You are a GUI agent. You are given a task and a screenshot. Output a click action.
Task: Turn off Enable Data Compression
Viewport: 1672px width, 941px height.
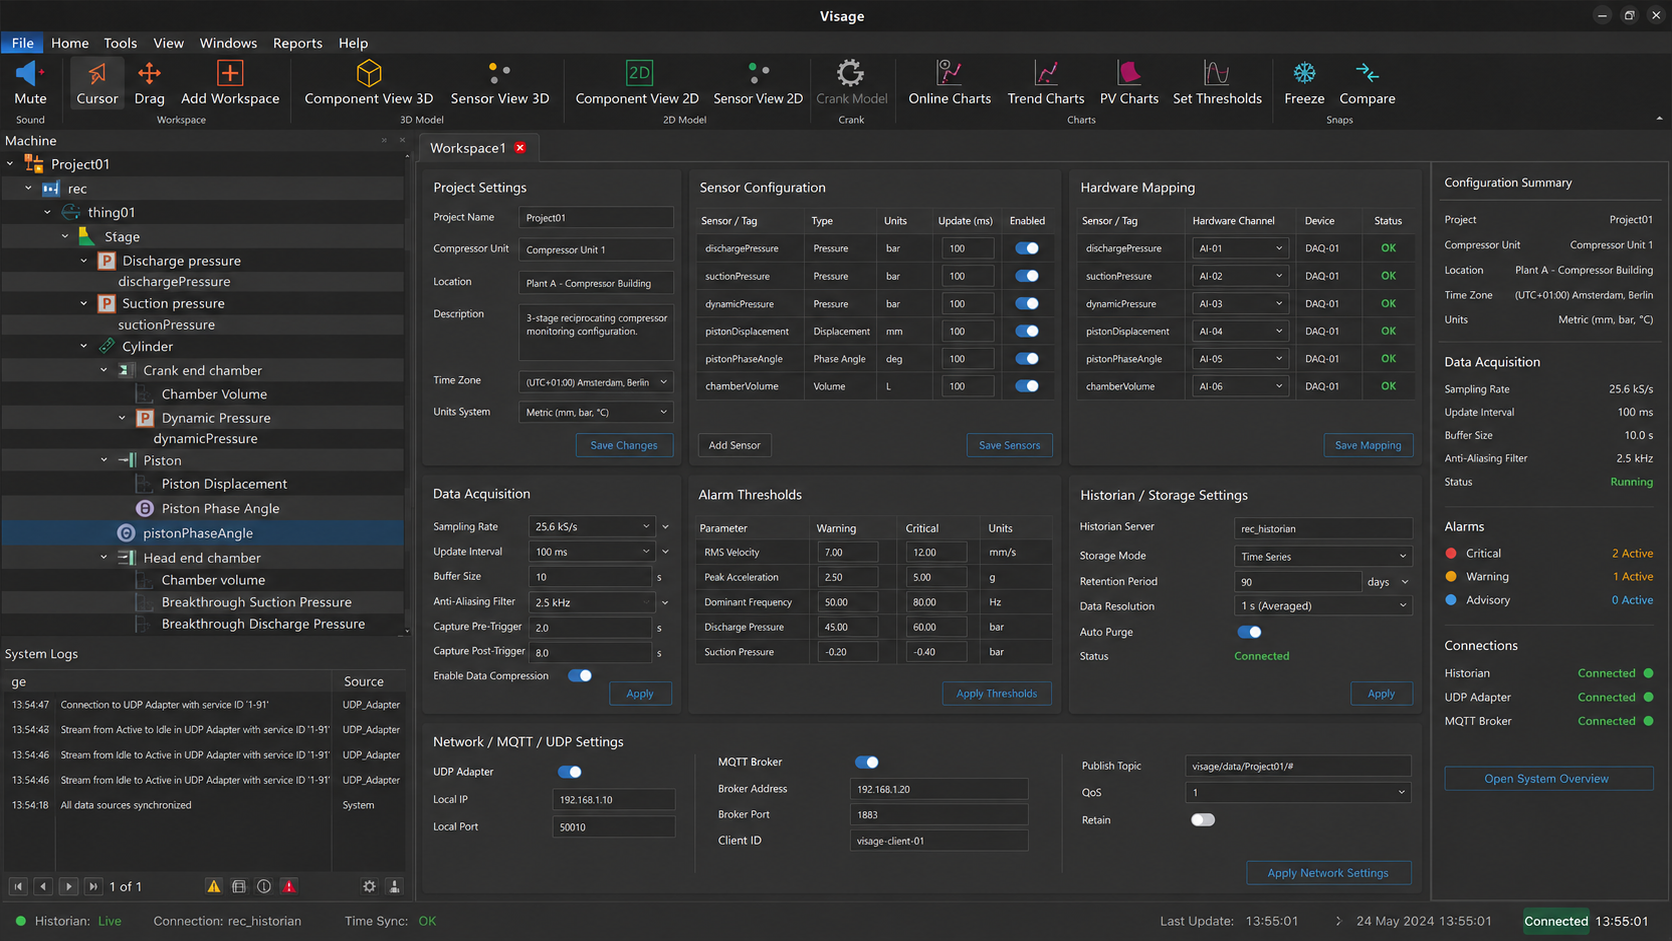[579, 676]
